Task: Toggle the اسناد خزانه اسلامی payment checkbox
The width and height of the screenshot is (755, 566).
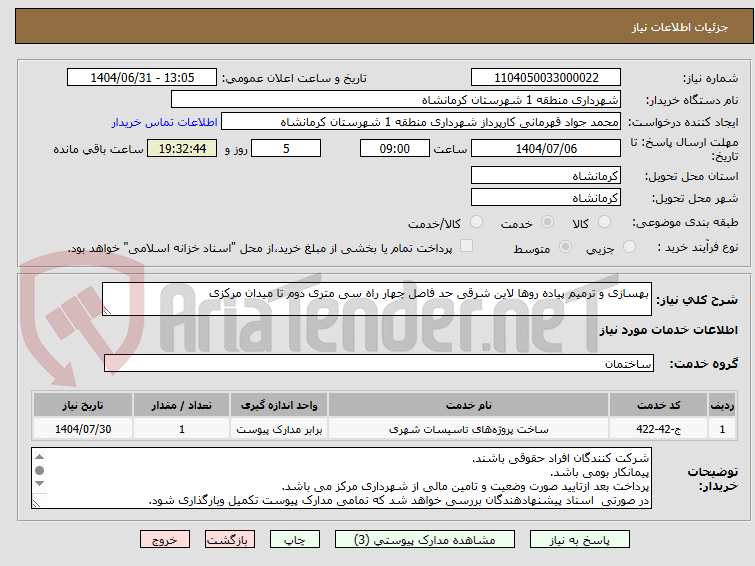Action: pyautogui.click(x=466, y=246)
